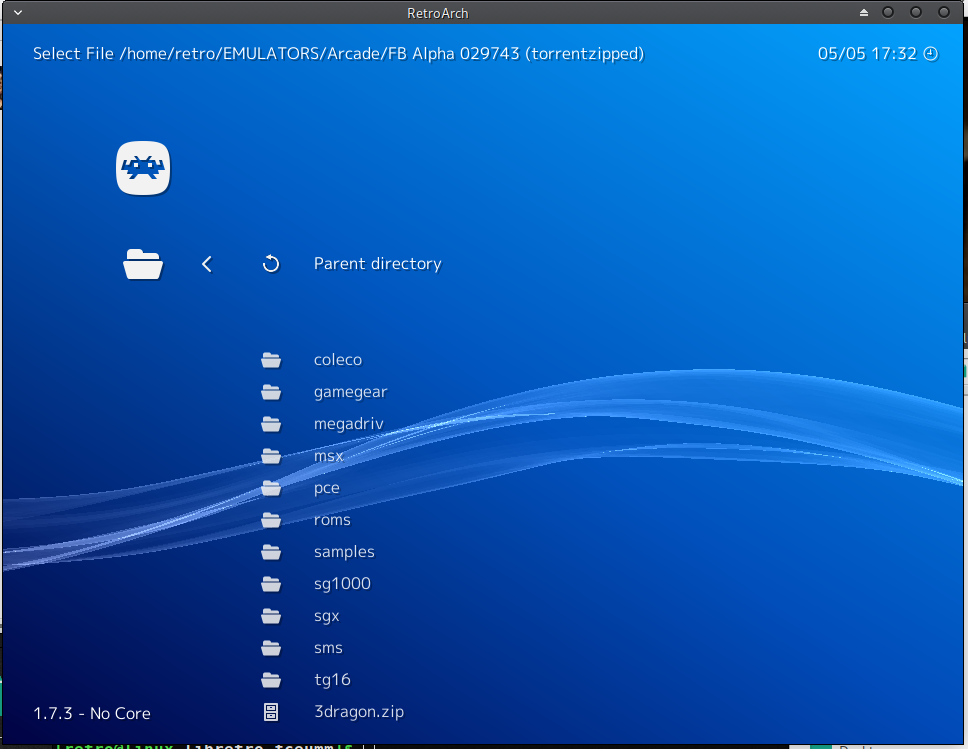Image resolution: width=968 pixels, height=749 pixels.
Task: Open the samples folder icon
Action: [x=271, y=552]
